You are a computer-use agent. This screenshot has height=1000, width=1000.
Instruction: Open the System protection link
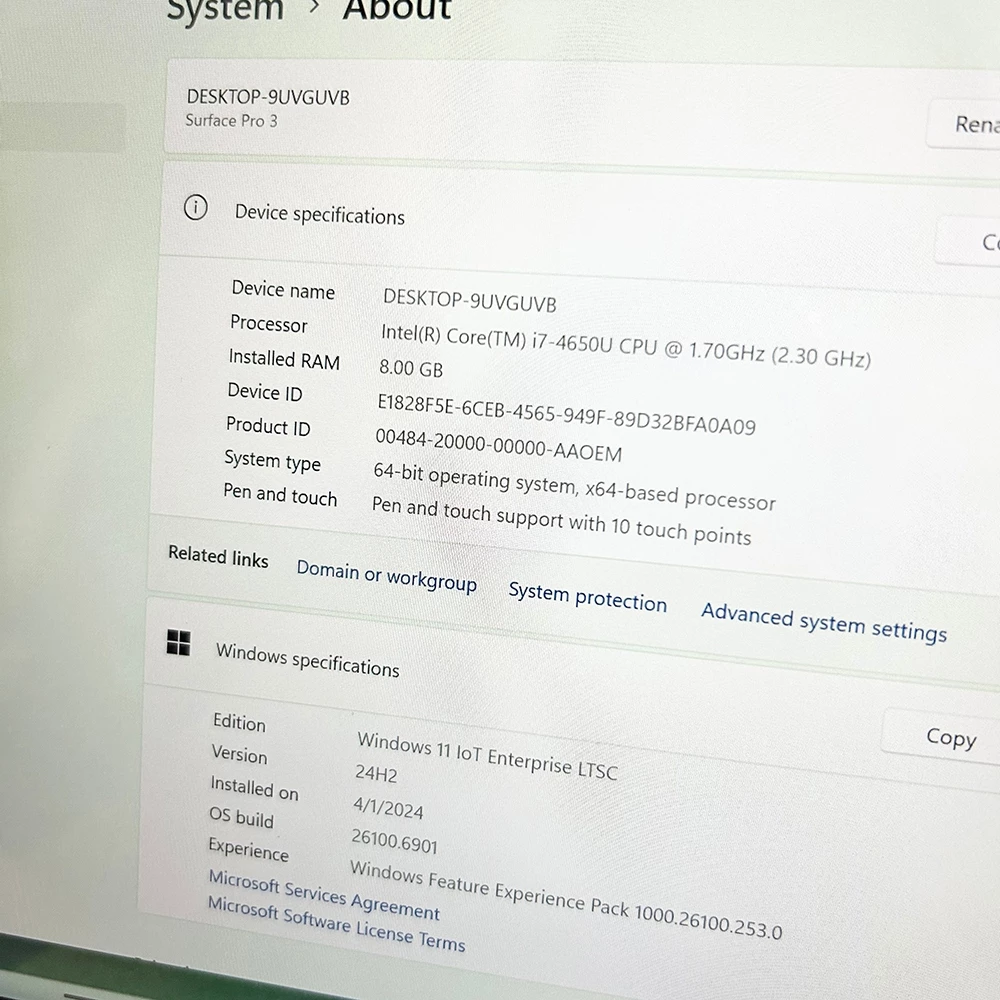click(x=587, y=596)
